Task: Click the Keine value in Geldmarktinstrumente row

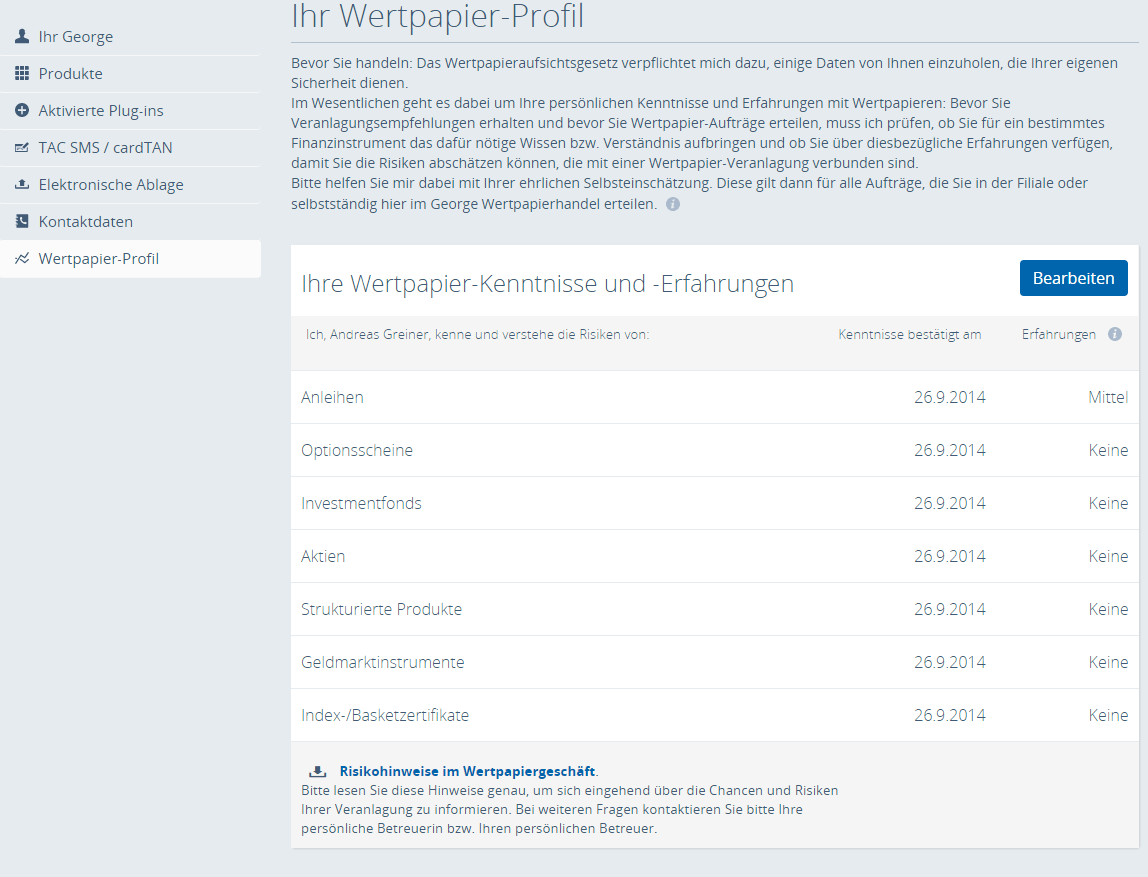Action: [x=1108, y=663]
